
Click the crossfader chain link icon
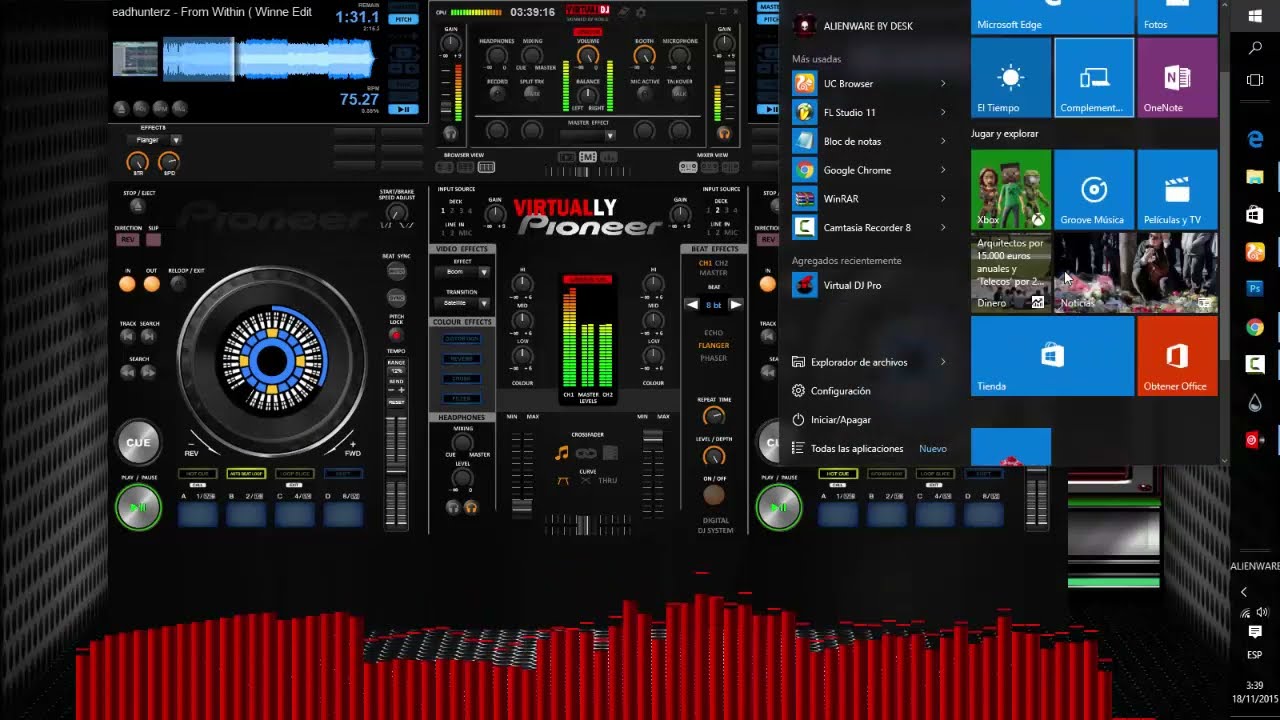pyautogui.click(x=586, y=453)
